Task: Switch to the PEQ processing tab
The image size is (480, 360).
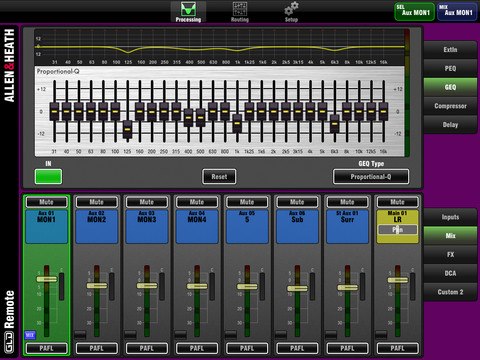Action: (x=450, y=68)
